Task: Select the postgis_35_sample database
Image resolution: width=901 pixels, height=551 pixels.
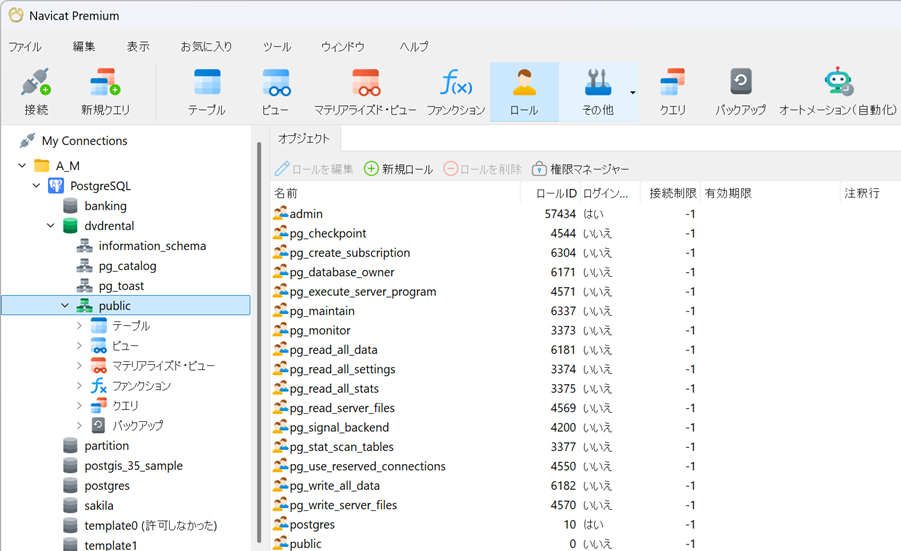Action: point(133,465)
